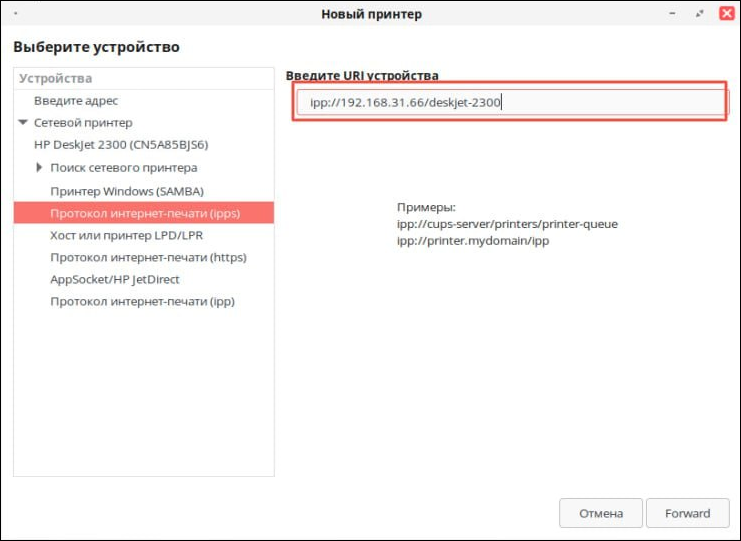The width and height of the screenshot is (741, 541).
Task: Pick Принтер Windows (SAMBA) option
Action: point(127,190)
